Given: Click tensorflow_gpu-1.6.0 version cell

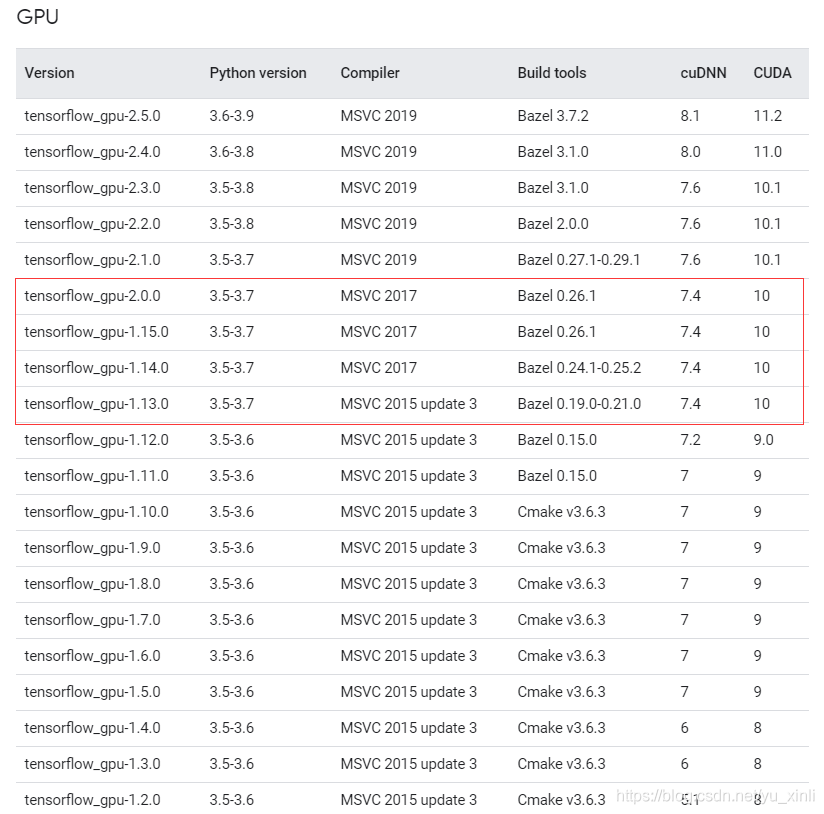Looking at the screenshot, I should 92,656.
